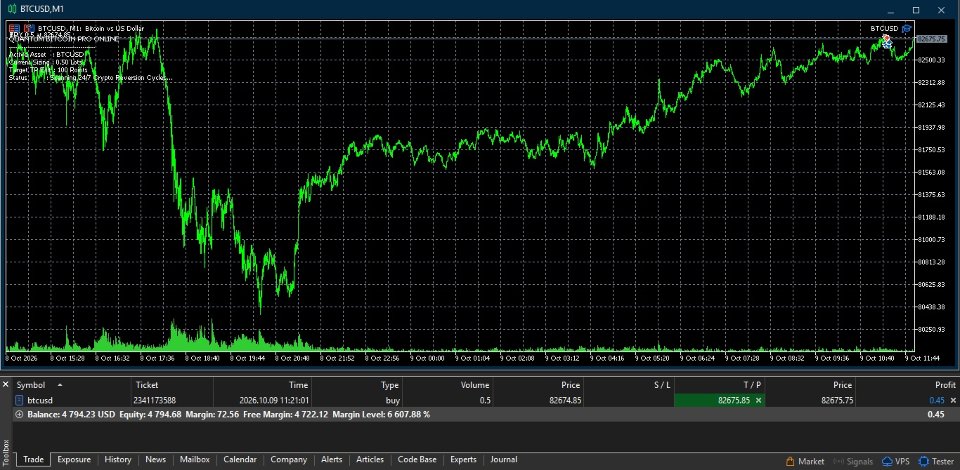Image resolution: width=960 pixels, height=470 pixels.
Task: Open the Experts tab
Action: [463, 460]
